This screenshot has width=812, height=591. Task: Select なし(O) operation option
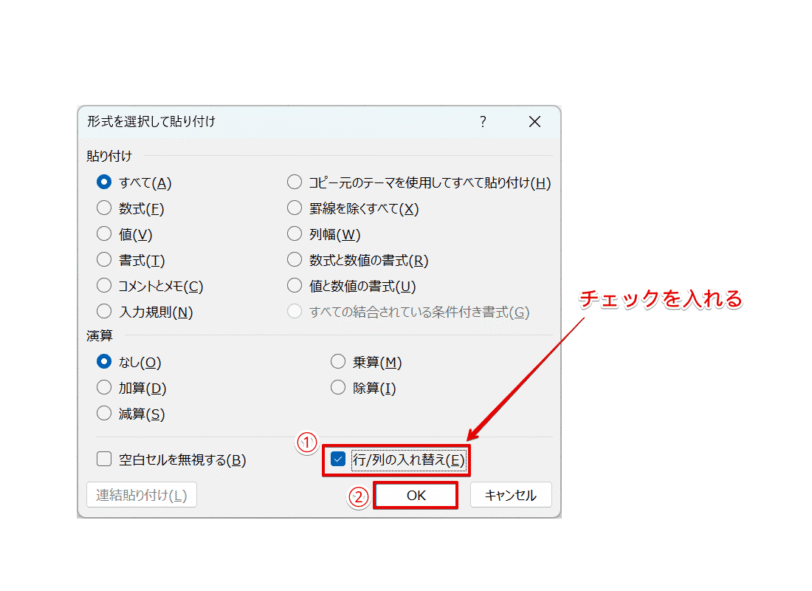pyautogui.click(x=104, y=362)
